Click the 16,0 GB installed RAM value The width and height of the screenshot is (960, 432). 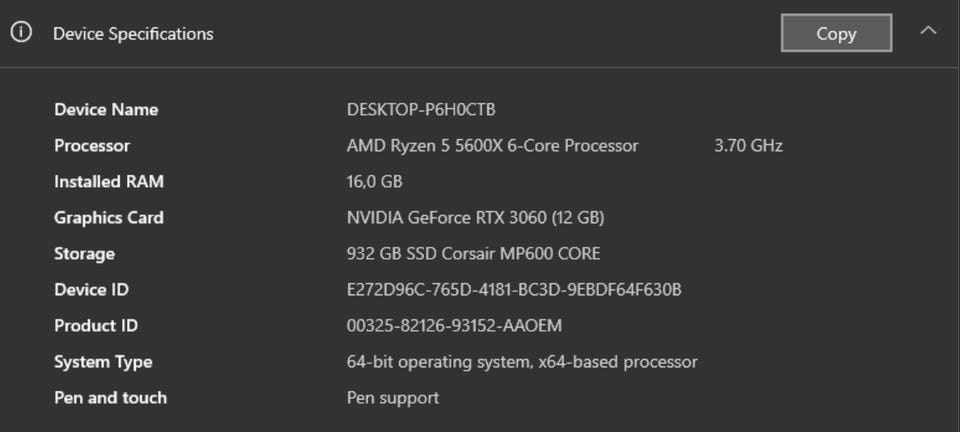click(x=374, y=182)
